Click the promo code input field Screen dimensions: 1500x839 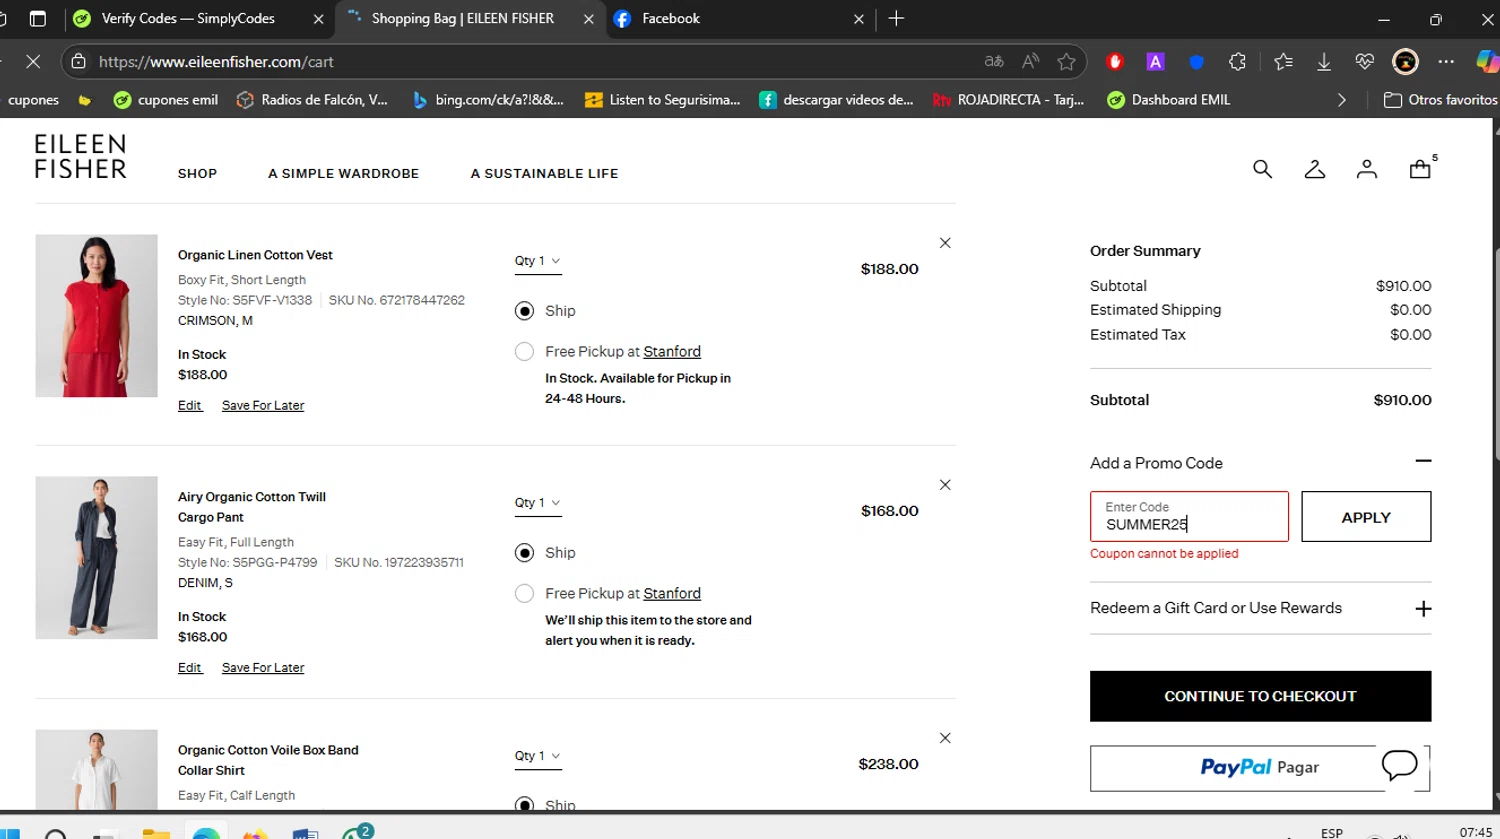point(1189,516)
